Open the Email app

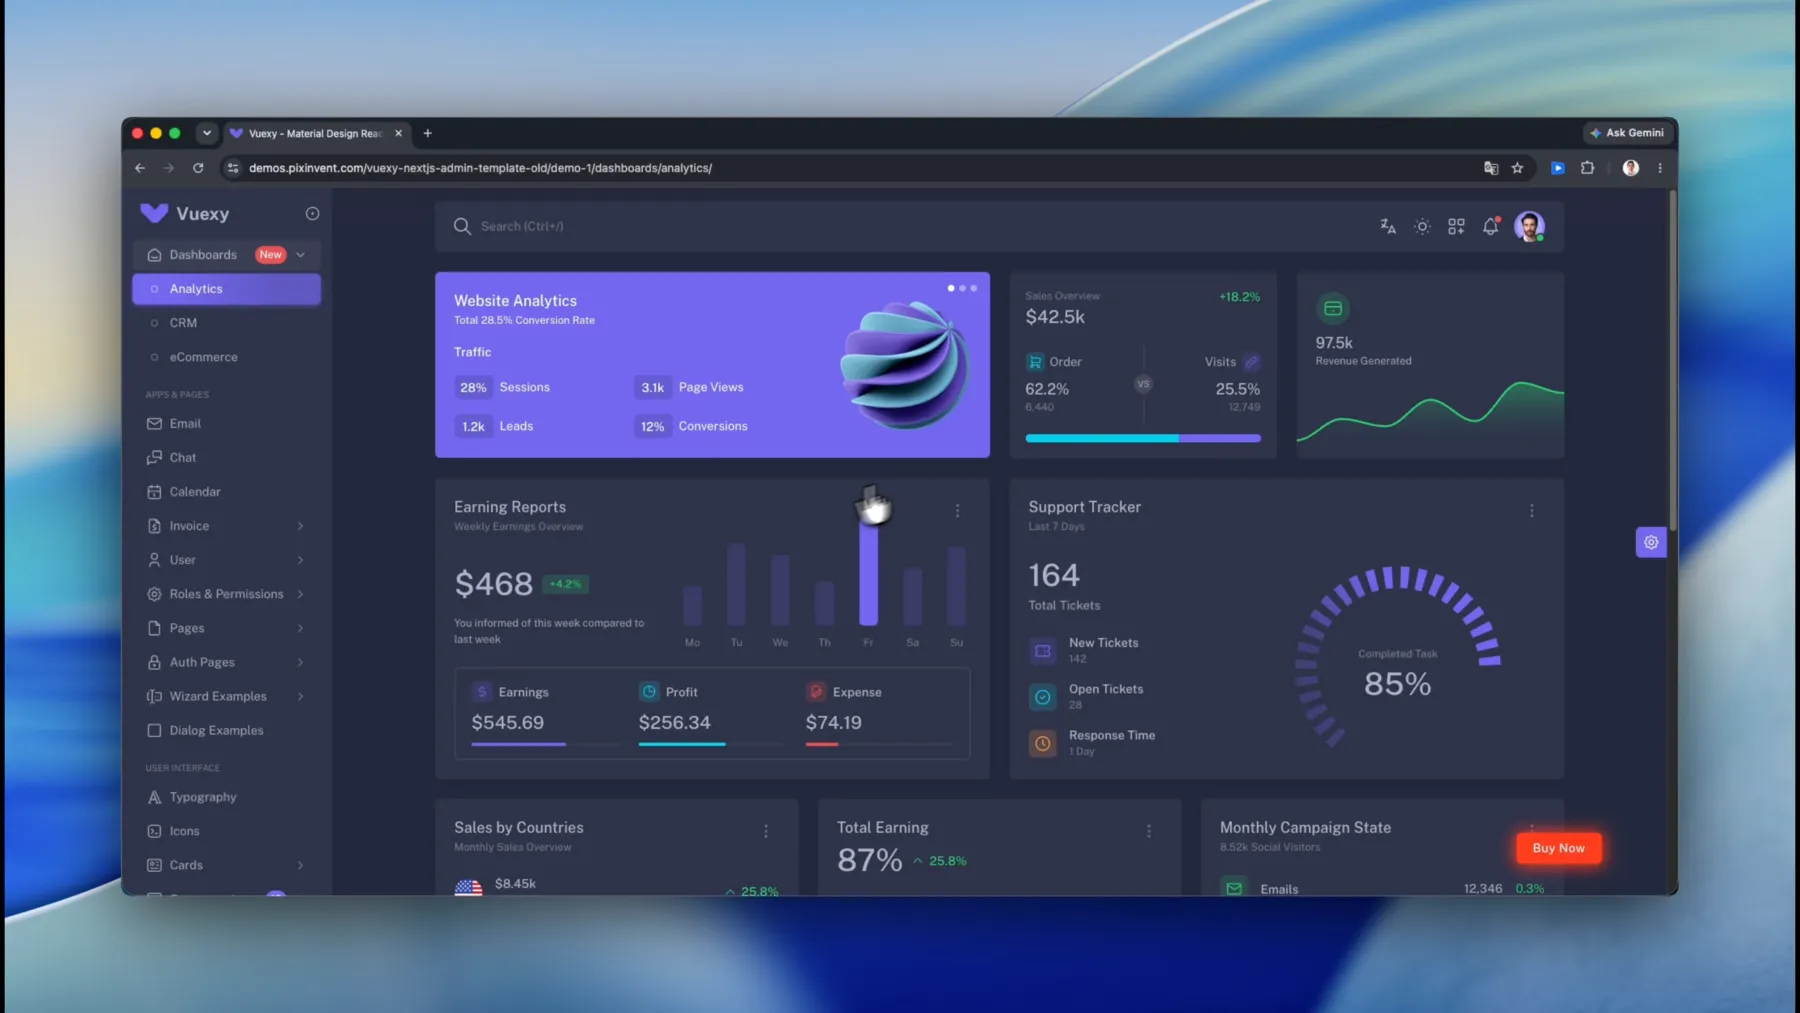(226, 424)
